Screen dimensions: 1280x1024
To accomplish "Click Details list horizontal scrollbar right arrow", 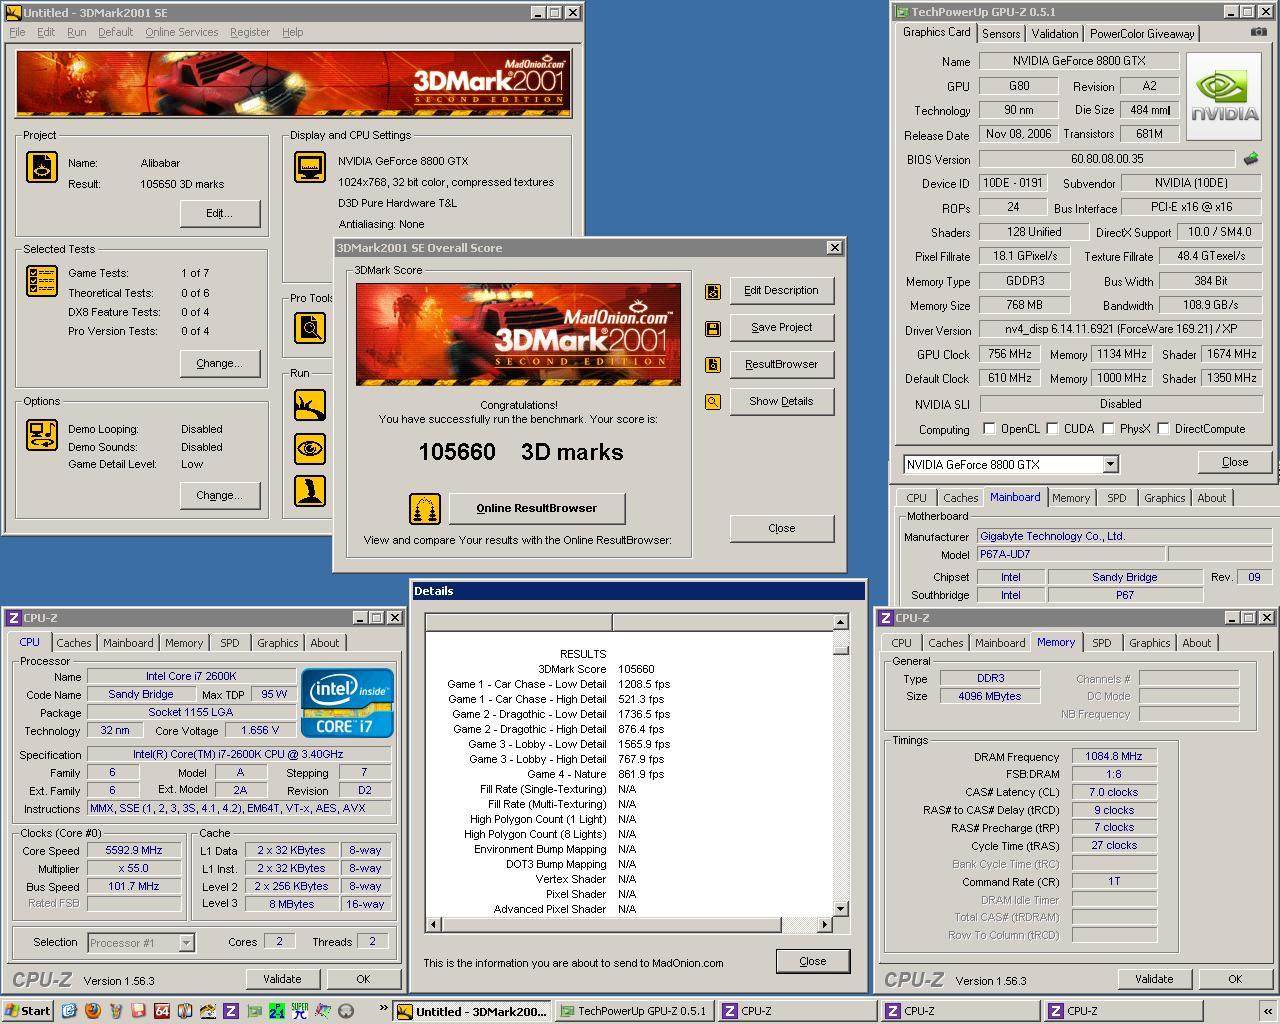I will coord(825,924).
